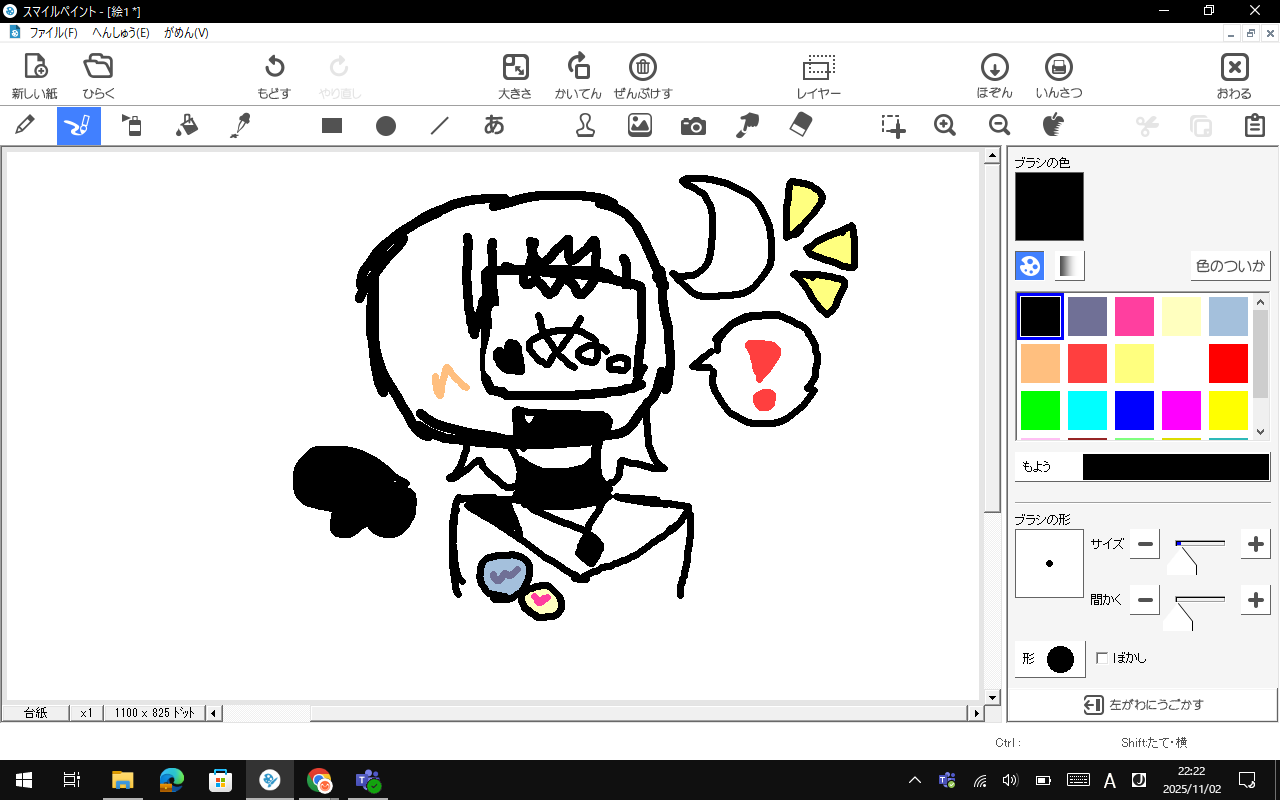
Task: Click the zoom in magnifier icon
Action: pyautogui.click(x=945, y=125)
